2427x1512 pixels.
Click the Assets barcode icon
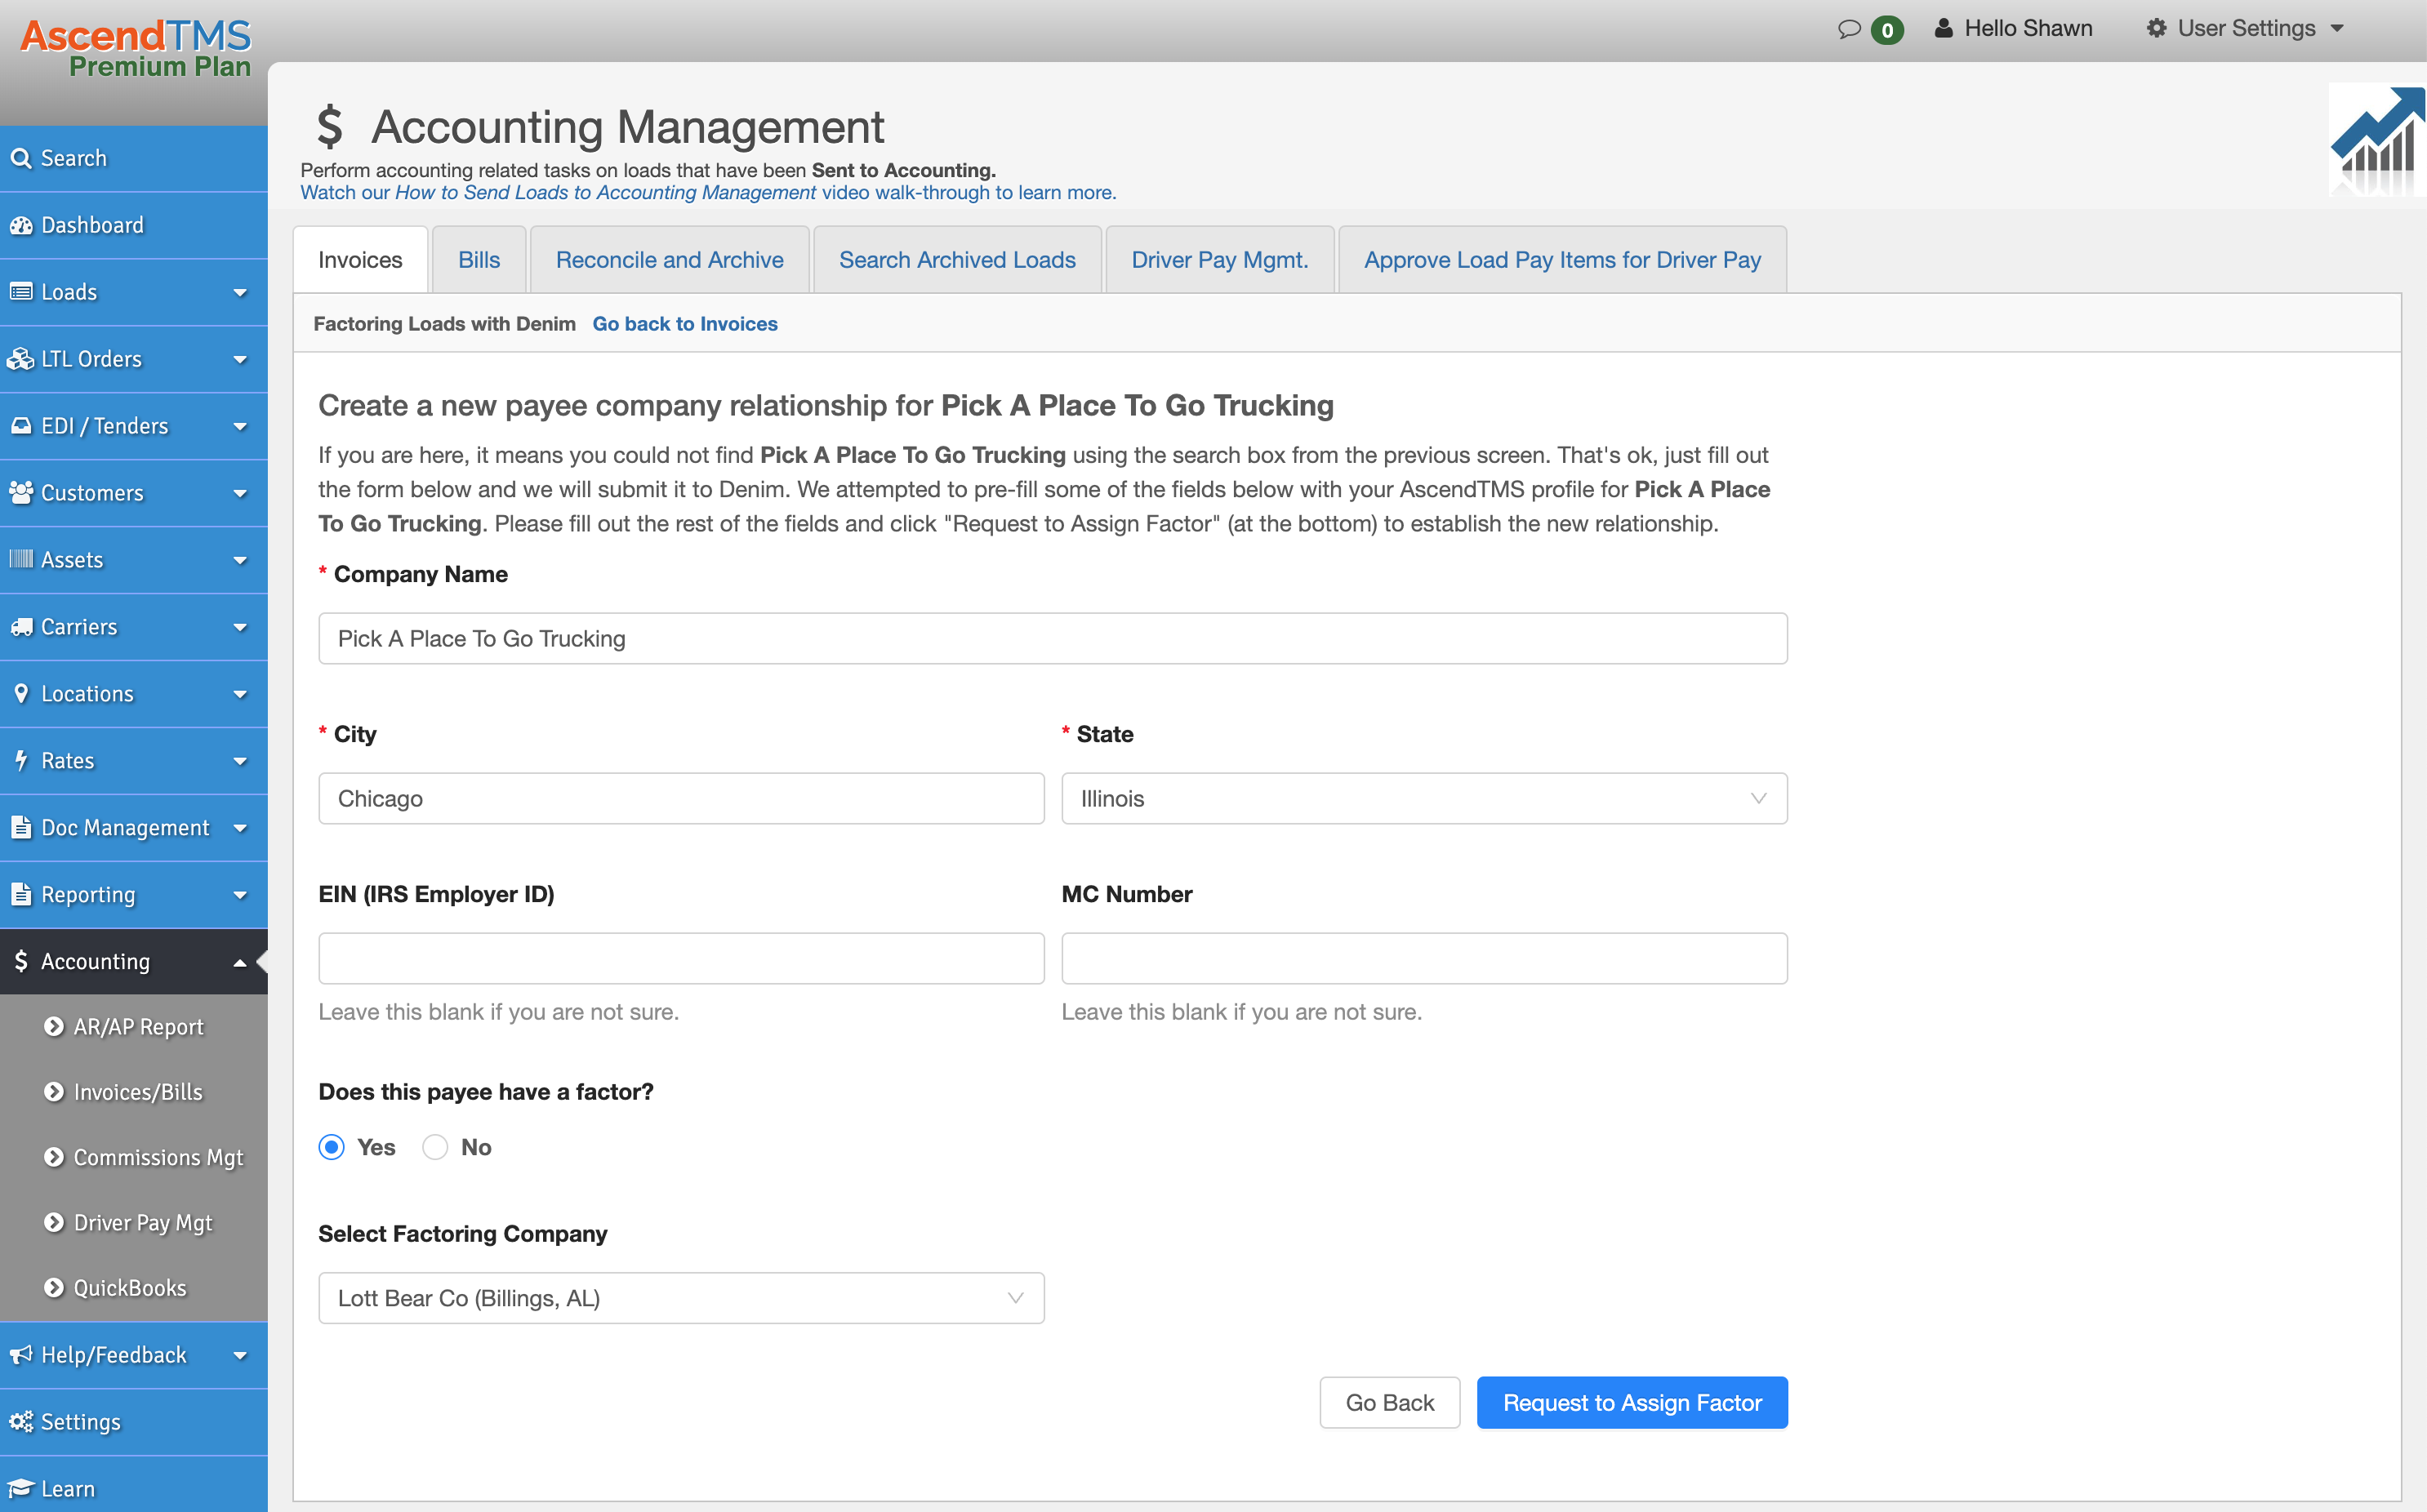[x=21, y=559]
